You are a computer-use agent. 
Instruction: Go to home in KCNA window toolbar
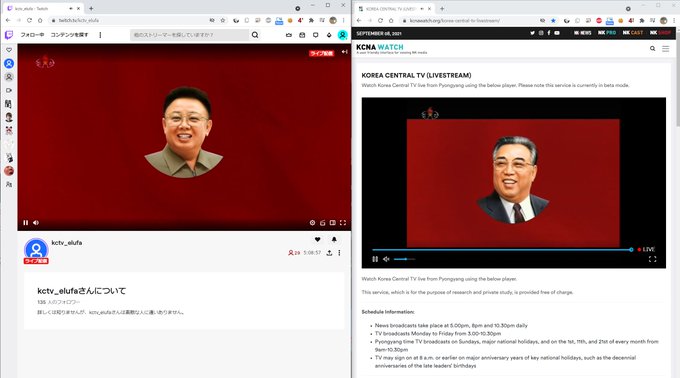pyautogui.click(x=391, y=20)
